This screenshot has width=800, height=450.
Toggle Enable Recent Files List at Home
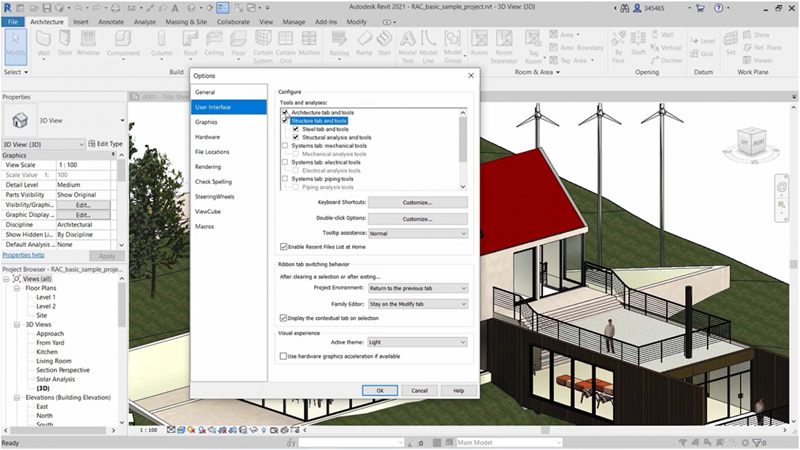point(284,246)
